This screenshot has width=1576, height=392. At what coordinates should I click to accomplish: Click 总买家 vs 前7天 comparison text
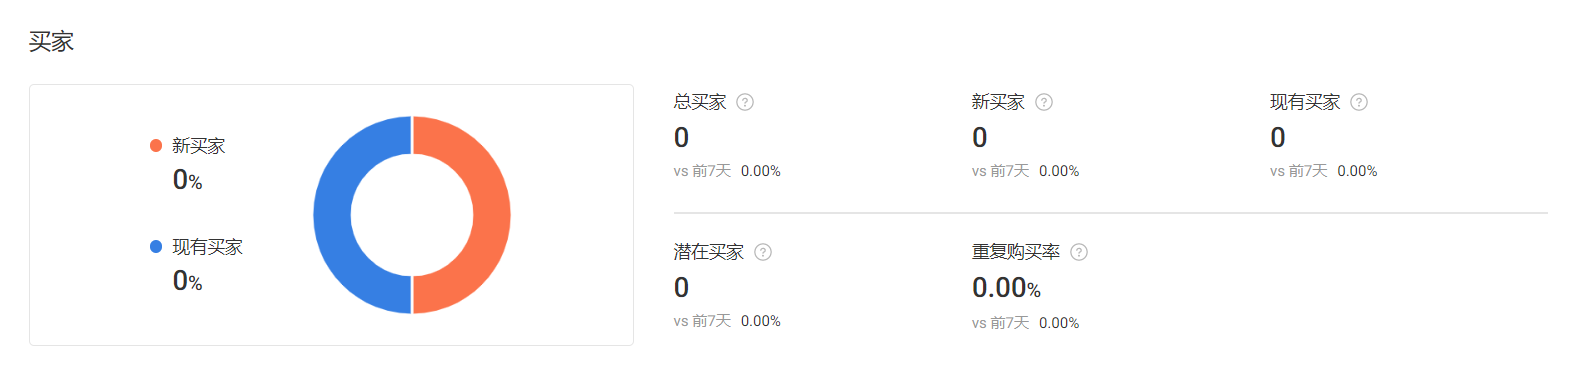pos(727,171)
